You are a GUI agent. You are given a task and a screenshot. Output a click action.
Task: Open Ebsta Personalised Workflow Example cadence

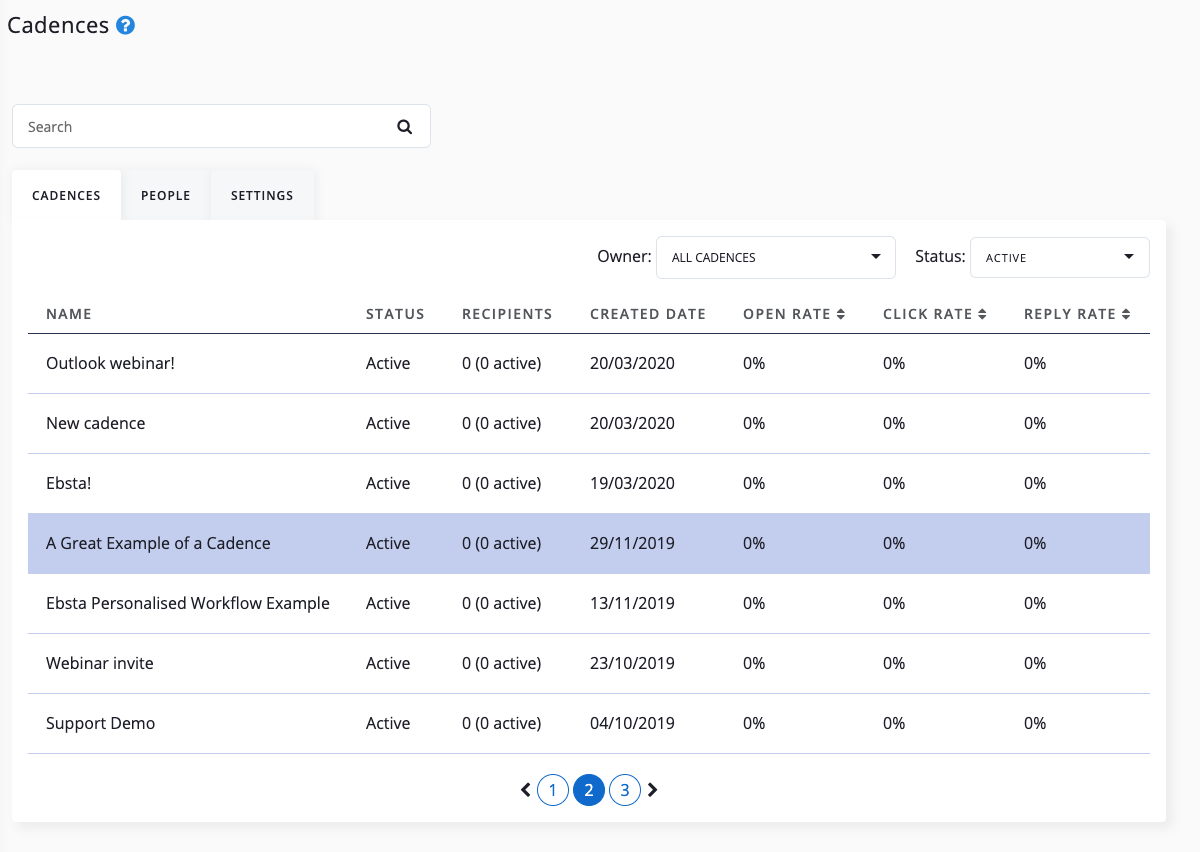[x=188, y=603]
